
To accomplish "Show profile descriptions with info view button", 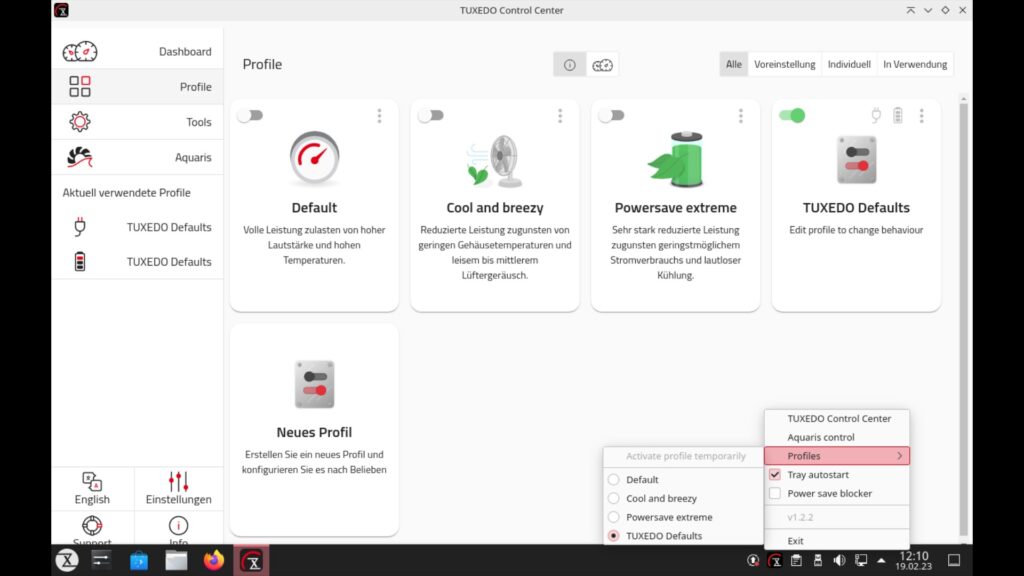I will (569, 65).
